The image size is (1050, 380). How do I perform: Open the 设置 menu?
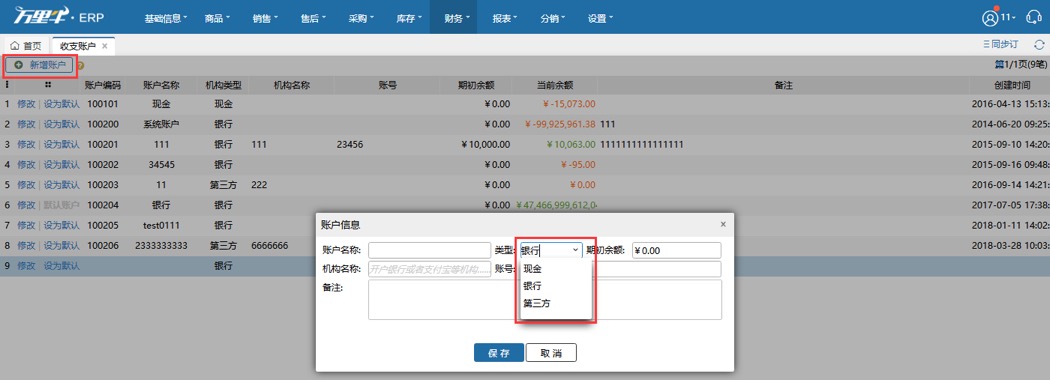tap(600, 18)
